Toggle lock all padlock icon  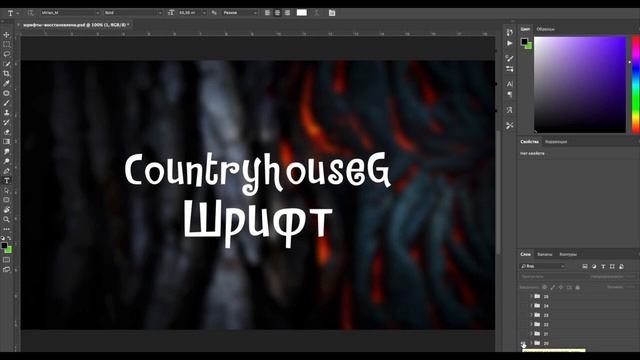coord(578,287)
